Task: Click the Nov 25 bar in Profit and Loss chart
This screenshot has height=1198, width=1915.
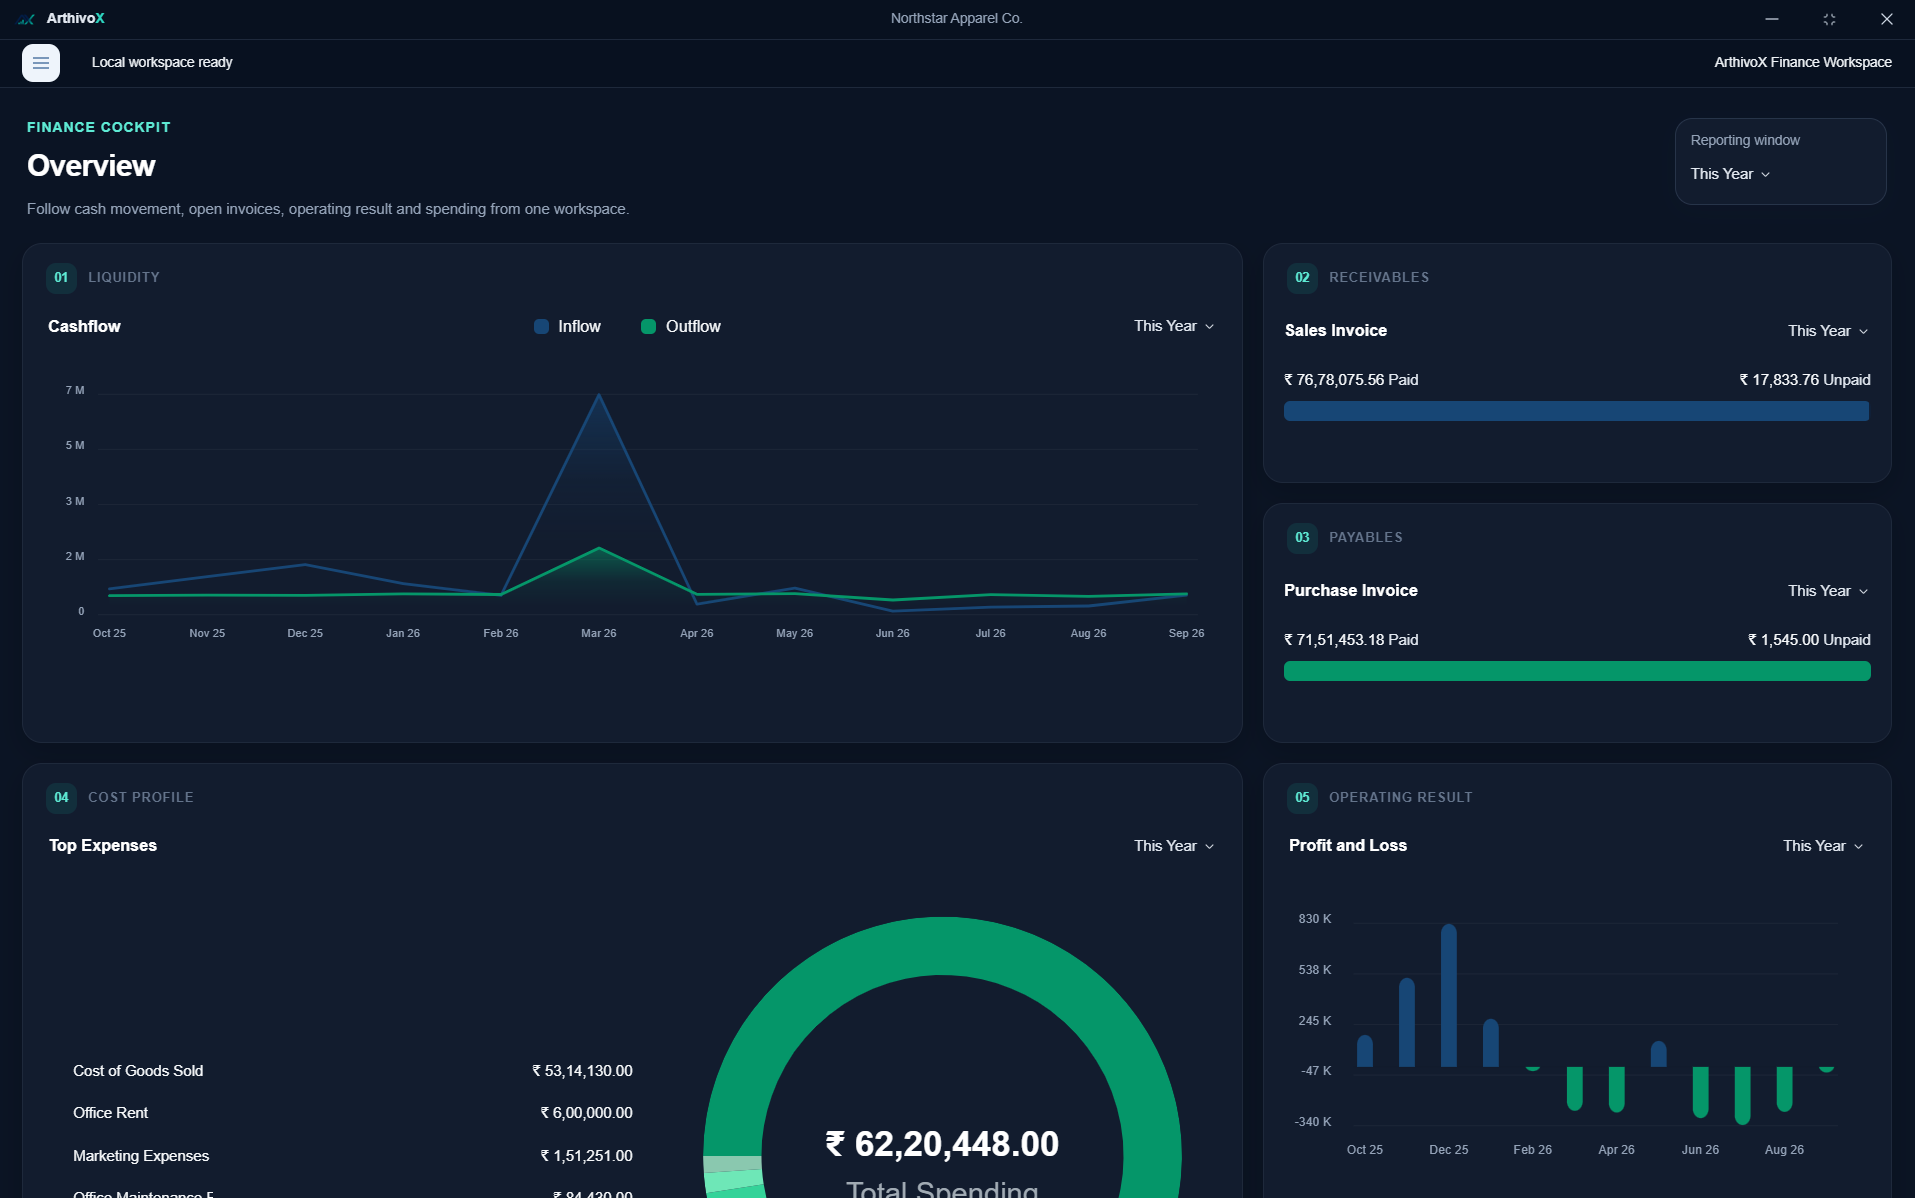Action: point(1407,1022)
